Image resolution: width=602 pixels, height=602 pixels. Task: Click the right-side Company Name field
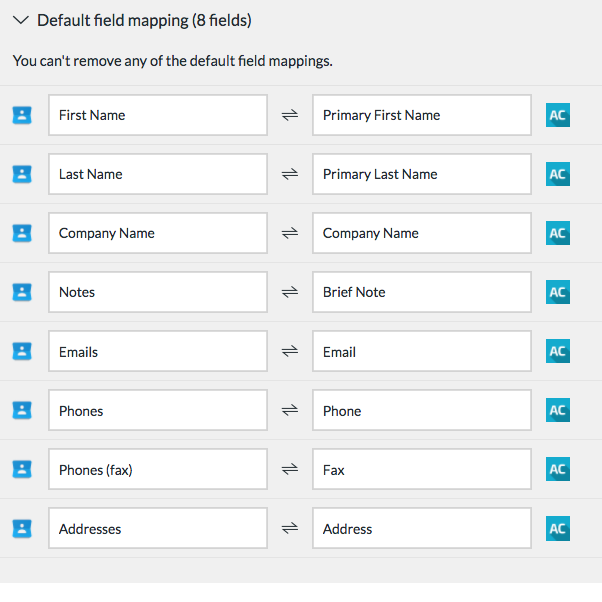pyautogui.click(x=422, y=233)
